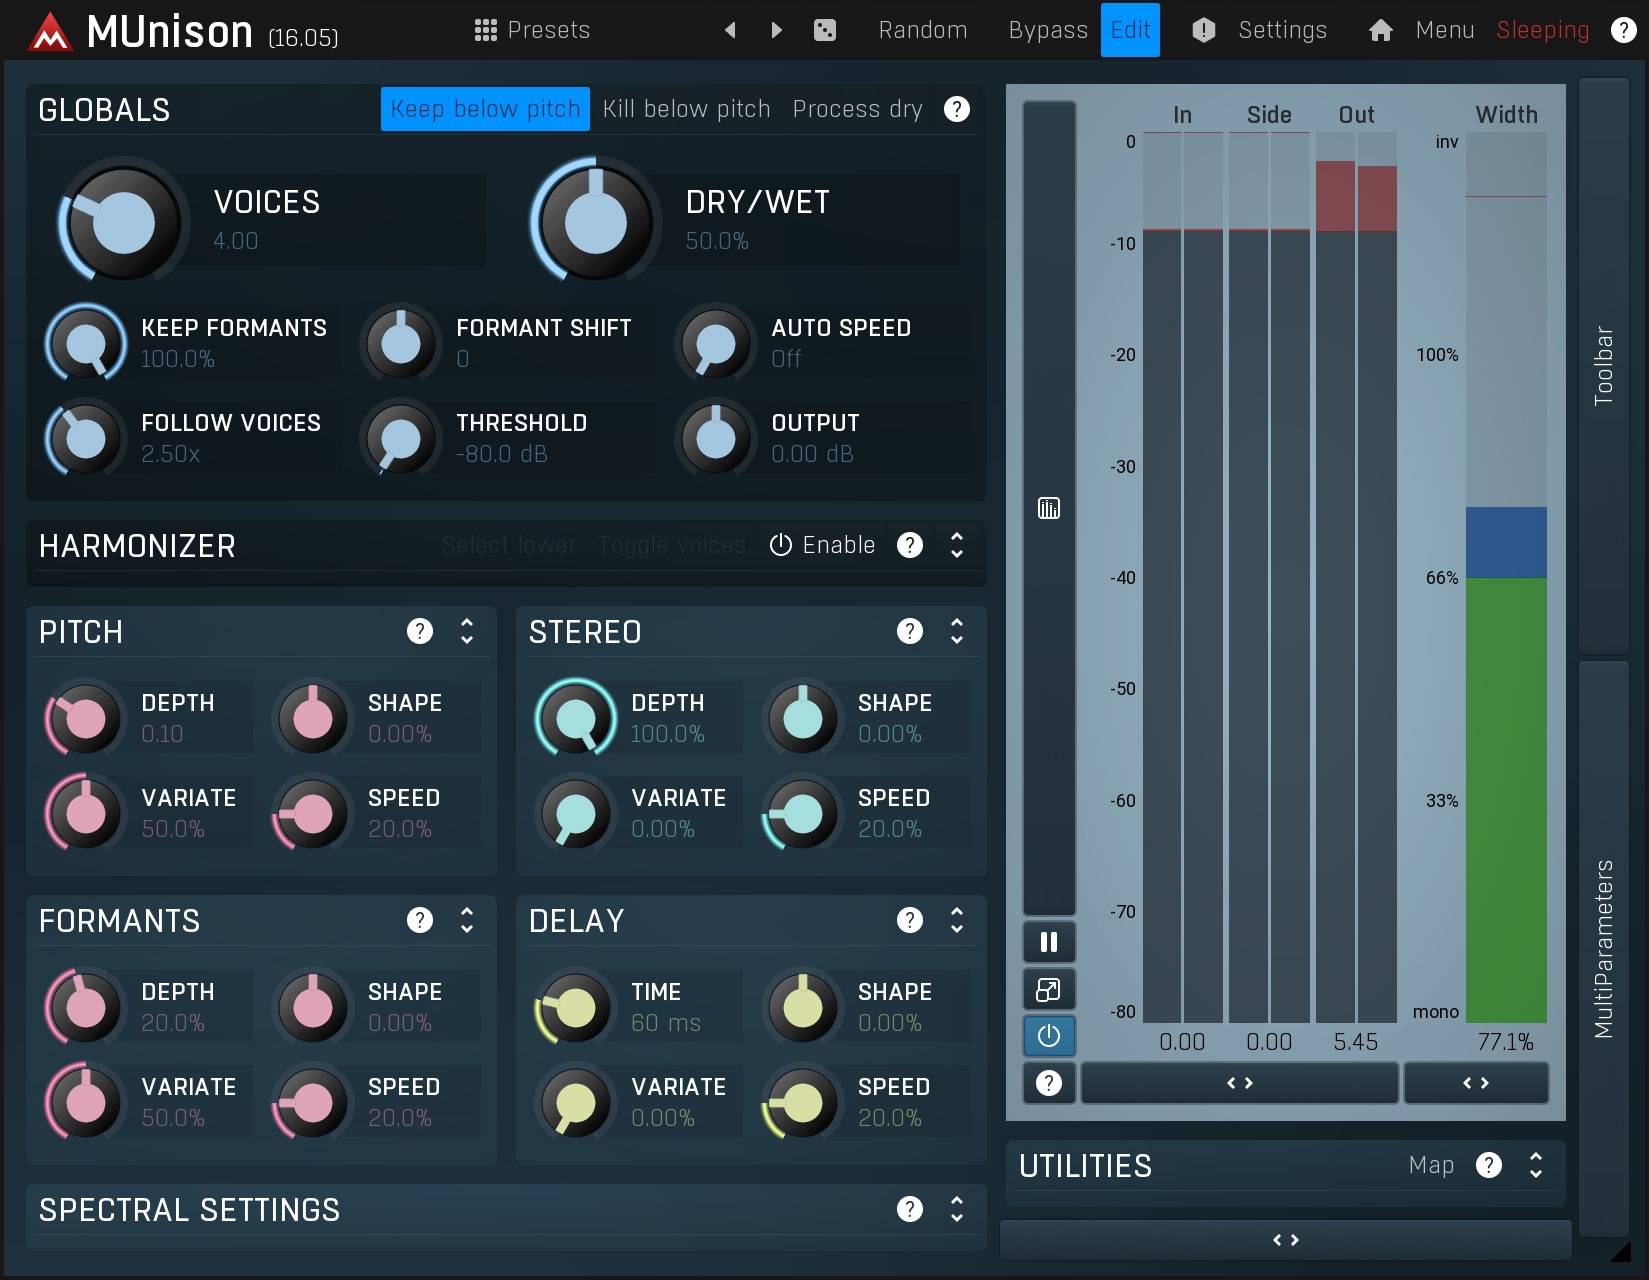Image resolution: width=1649 pixels, height=1280 pixels.
Task: Expand Width meter arrows button
Action: coord(1476,1083)
